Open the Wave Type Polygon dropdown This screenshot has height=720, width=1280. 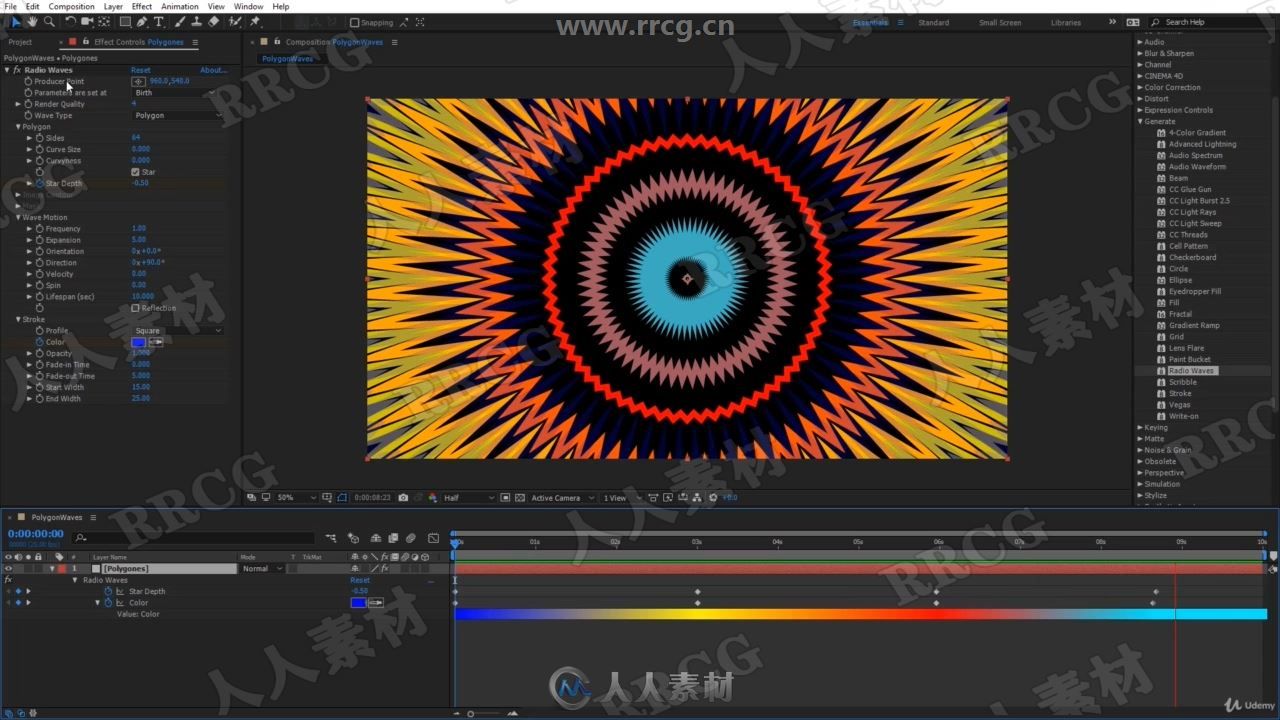click(178, 115)
